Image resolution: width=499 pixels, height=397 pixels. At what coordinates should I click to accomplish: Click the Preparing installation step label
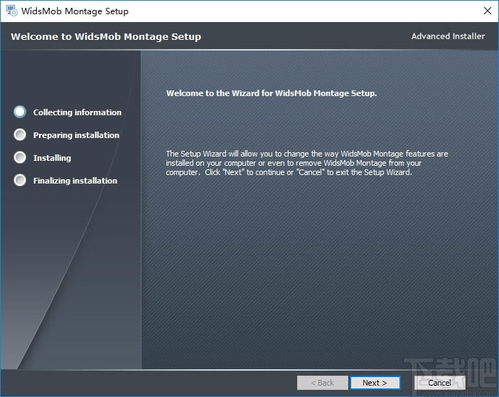[76, 135]
